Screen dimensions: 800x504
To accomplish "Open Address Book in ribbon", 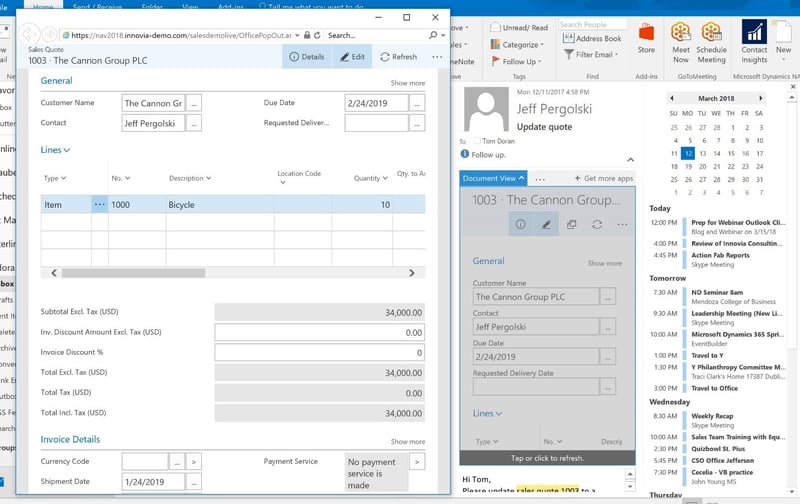I will pos(592,38).
